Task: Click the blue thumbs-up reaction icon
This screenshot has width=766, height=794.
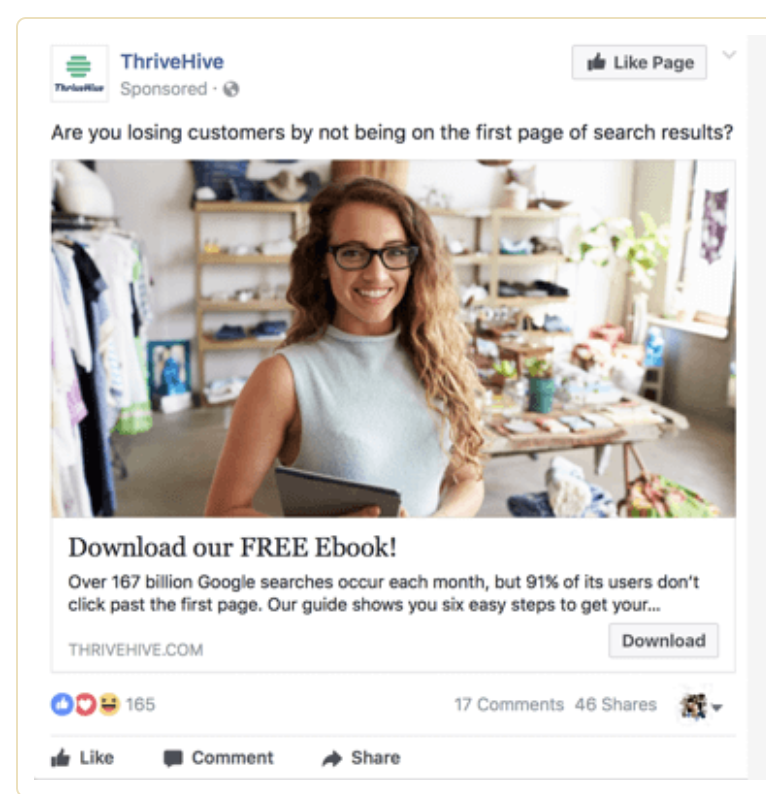Action: point(62,704)
